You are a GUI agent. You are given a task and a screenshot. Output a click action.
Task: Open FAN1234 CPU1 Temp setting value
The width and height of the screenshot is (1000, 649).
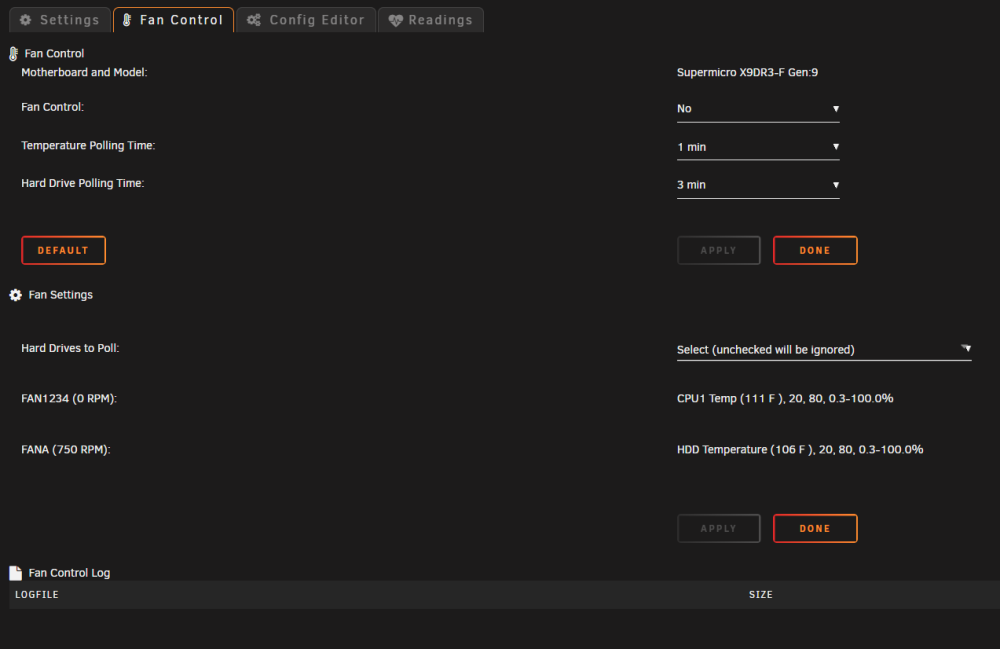click(785, 398)
